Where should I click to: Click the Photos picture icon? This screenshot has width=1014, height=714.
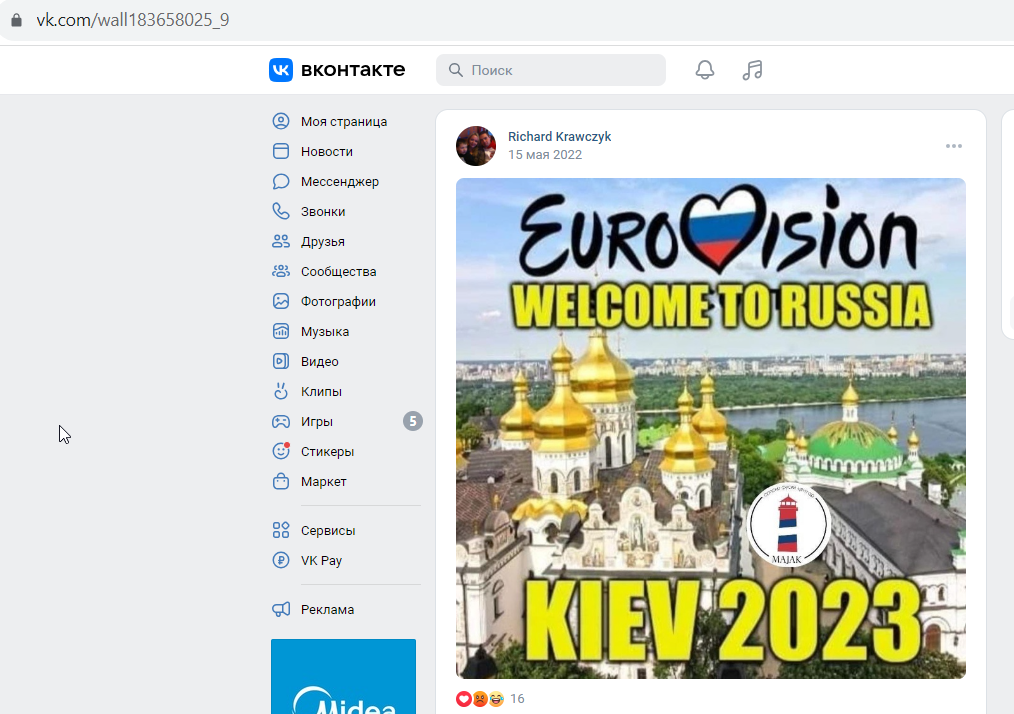[281, 301]
